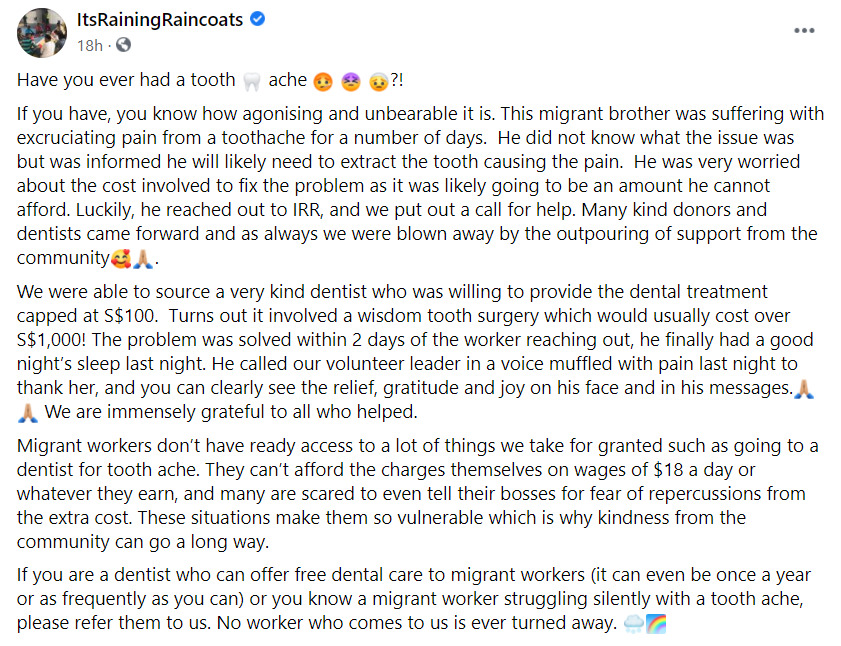Click the ItsRainingRaincoats profile picture
This screenshot has height=646, width=841.
42,33
